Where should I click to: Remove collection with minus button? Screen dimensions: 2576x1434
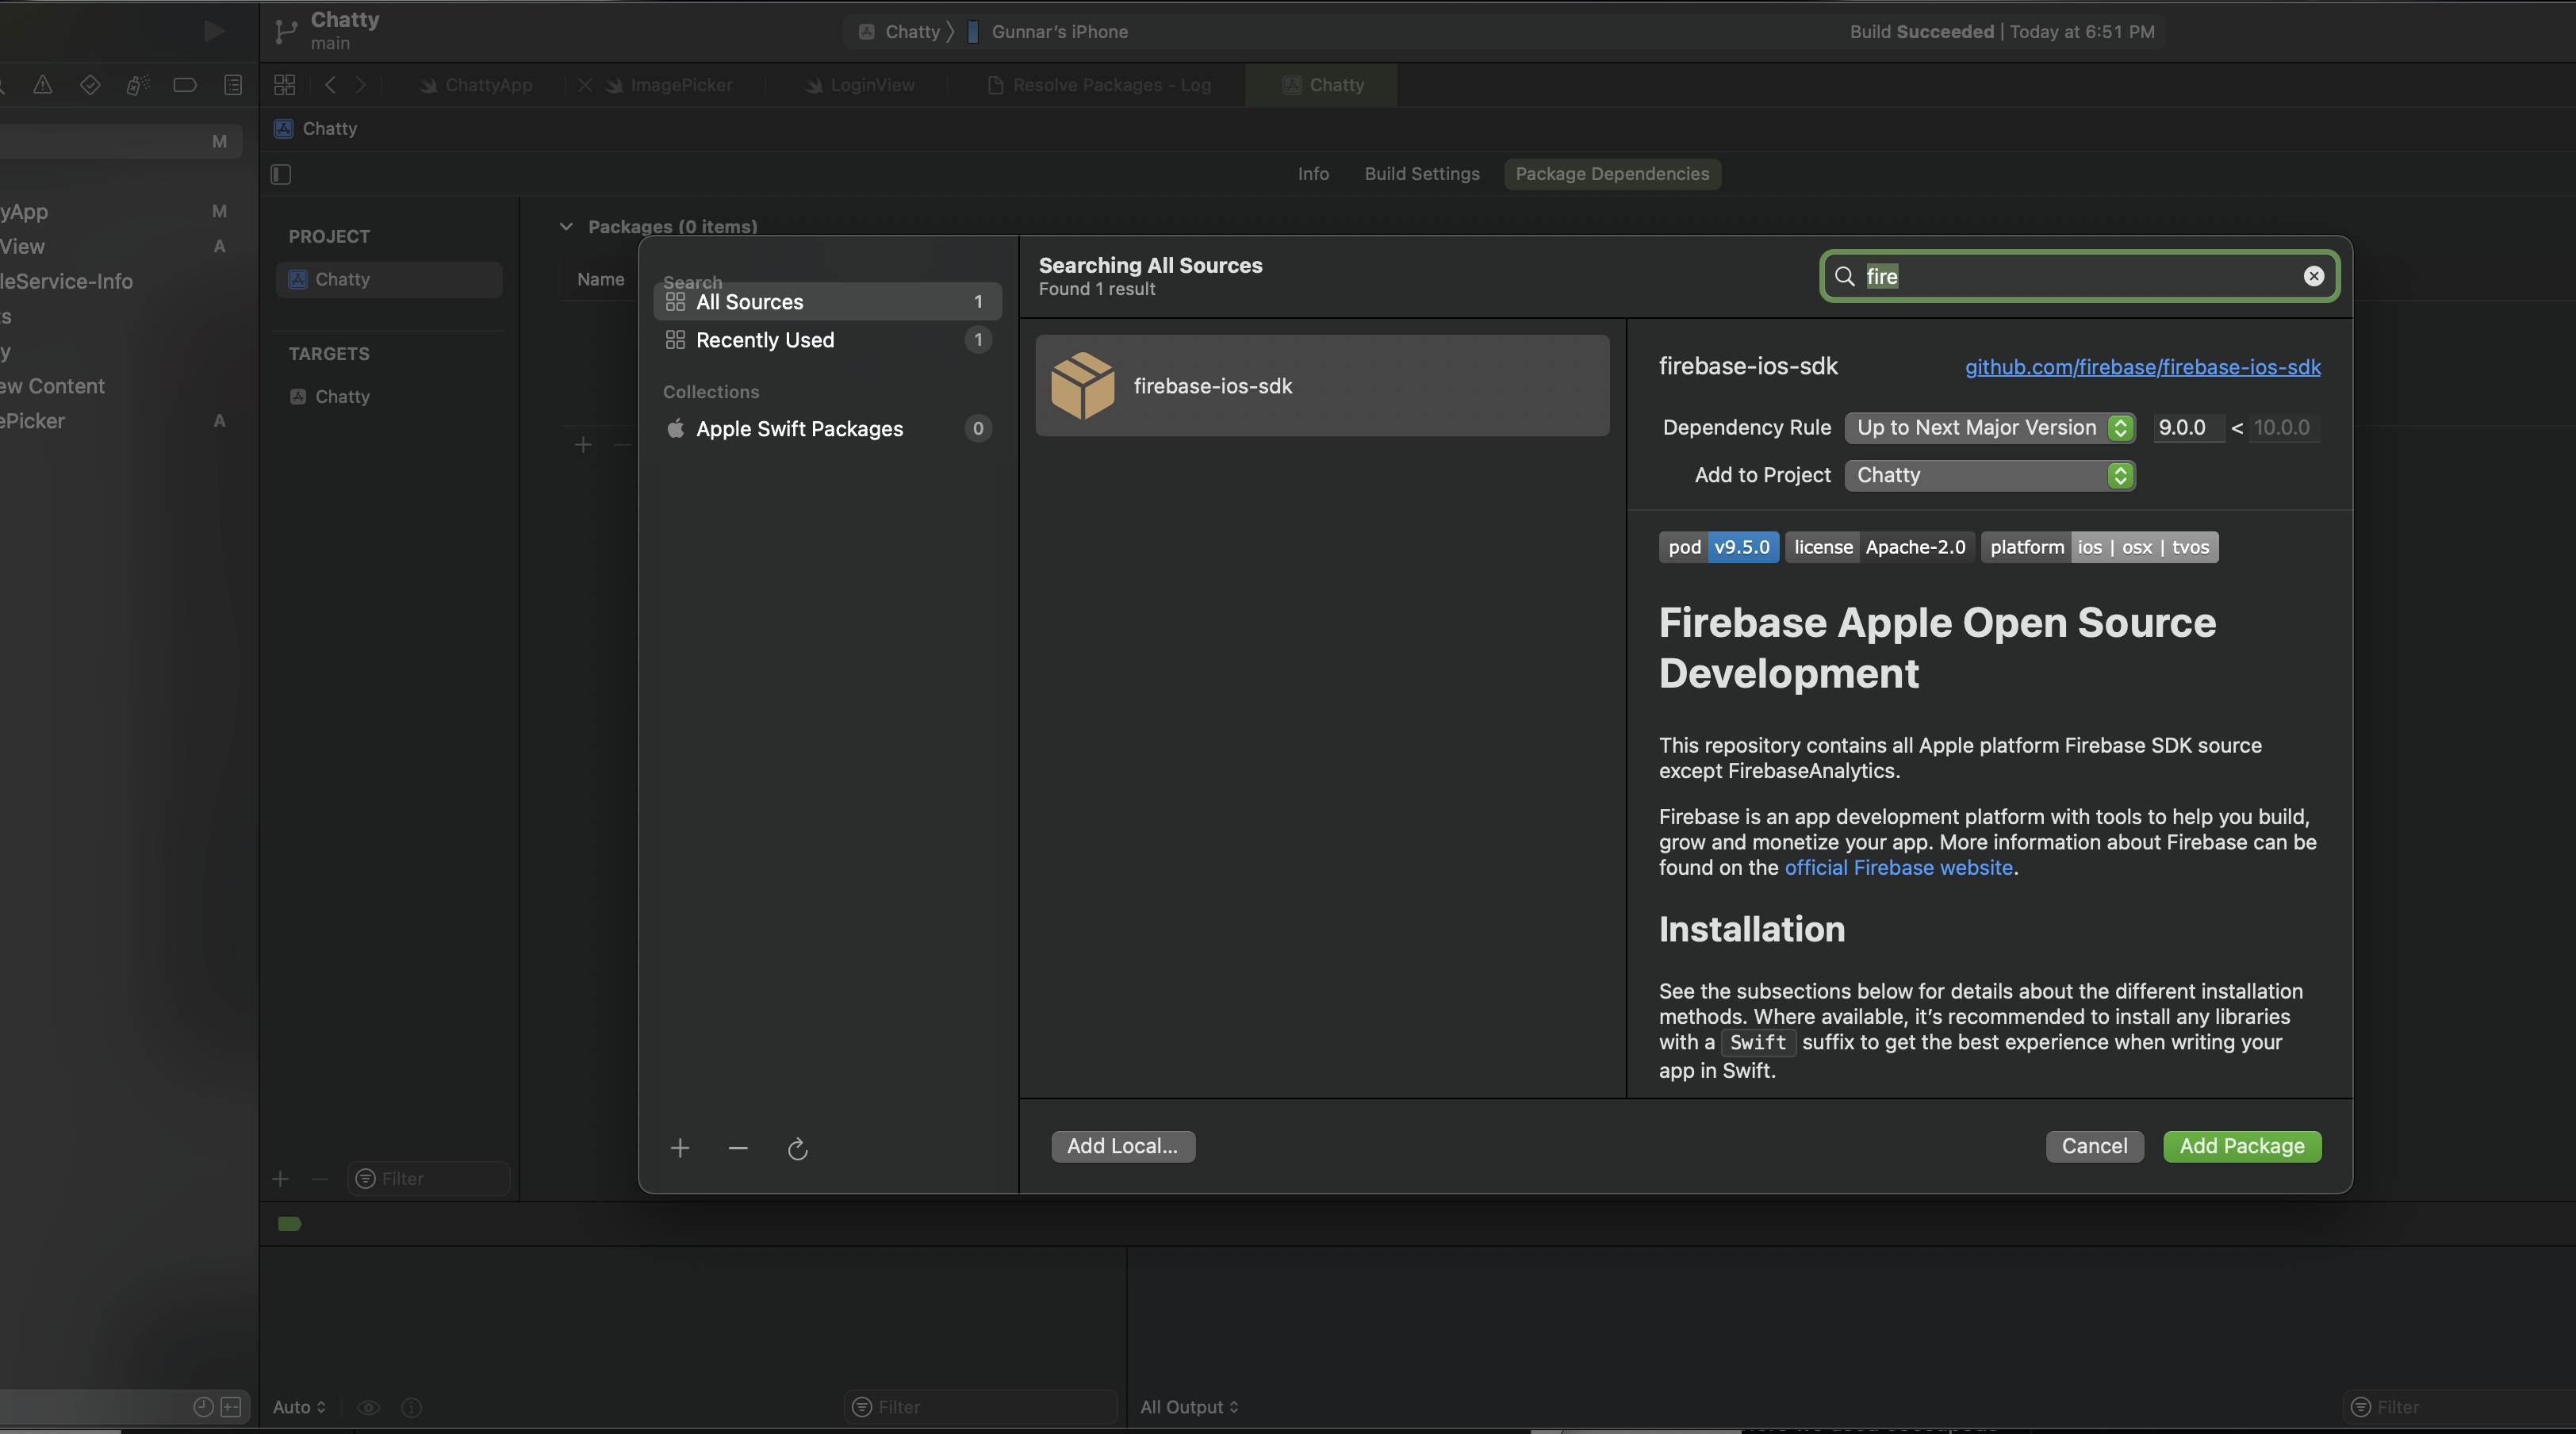738,1148
